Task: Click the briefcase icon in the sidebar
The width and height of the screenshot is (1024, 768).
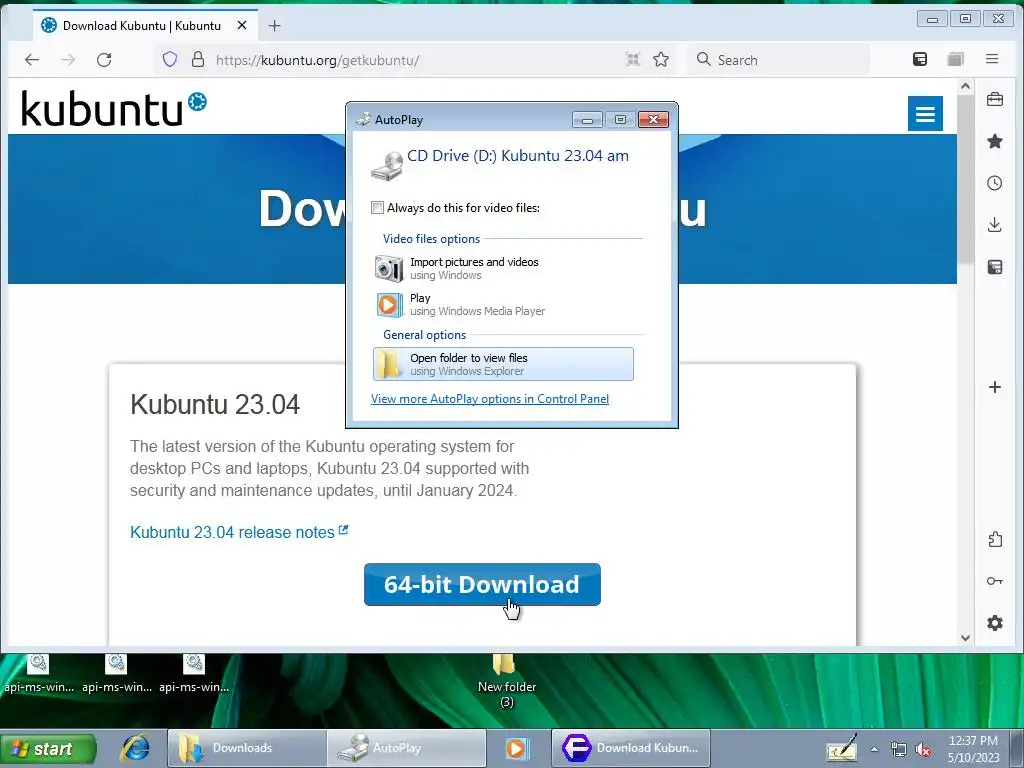Action: (995, 99)
